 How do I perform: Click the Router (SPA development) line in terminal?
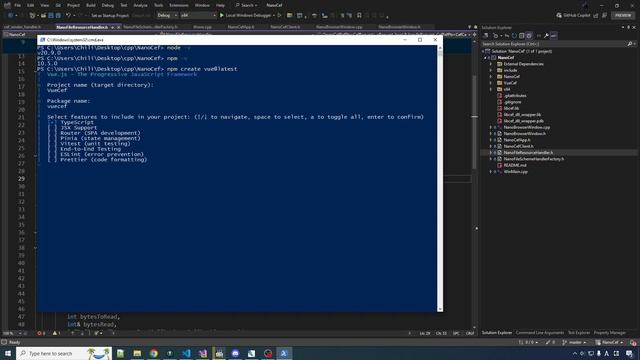100,133
